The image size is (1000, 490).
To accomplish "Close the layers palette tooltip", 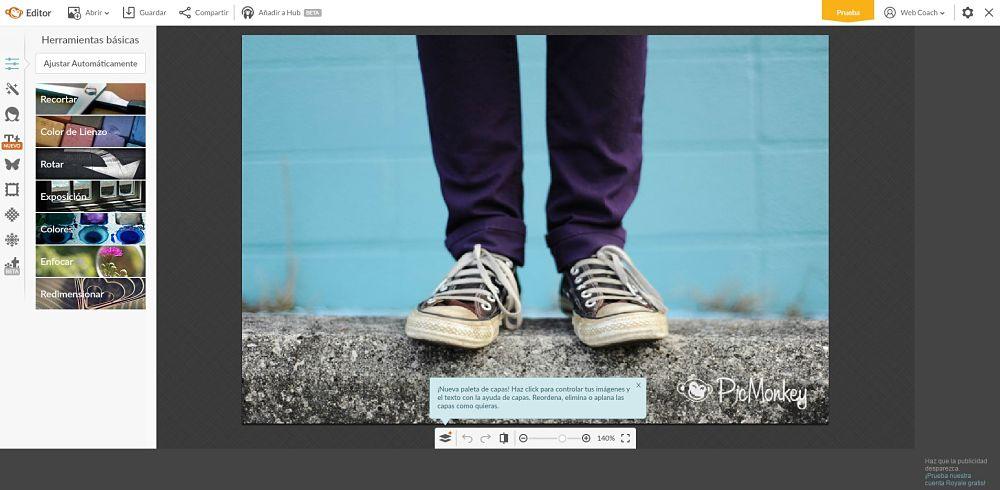I will pos(638,385).
